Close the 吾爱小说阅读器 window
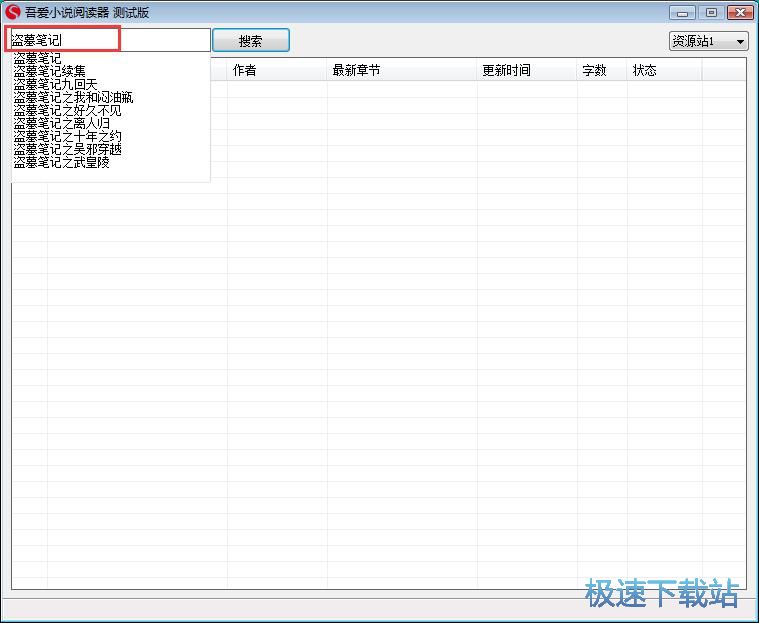759x623 pixels. 740,13
